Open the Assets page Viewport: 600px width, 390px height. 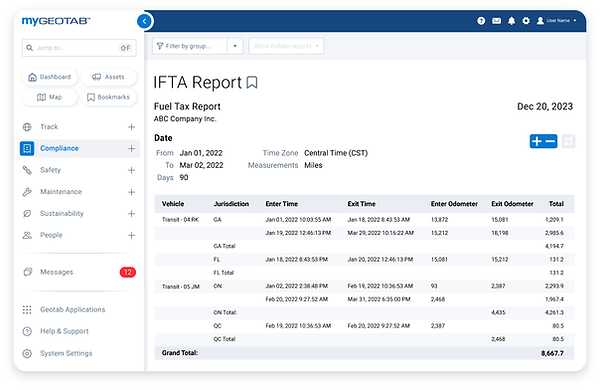pos(108,77)
